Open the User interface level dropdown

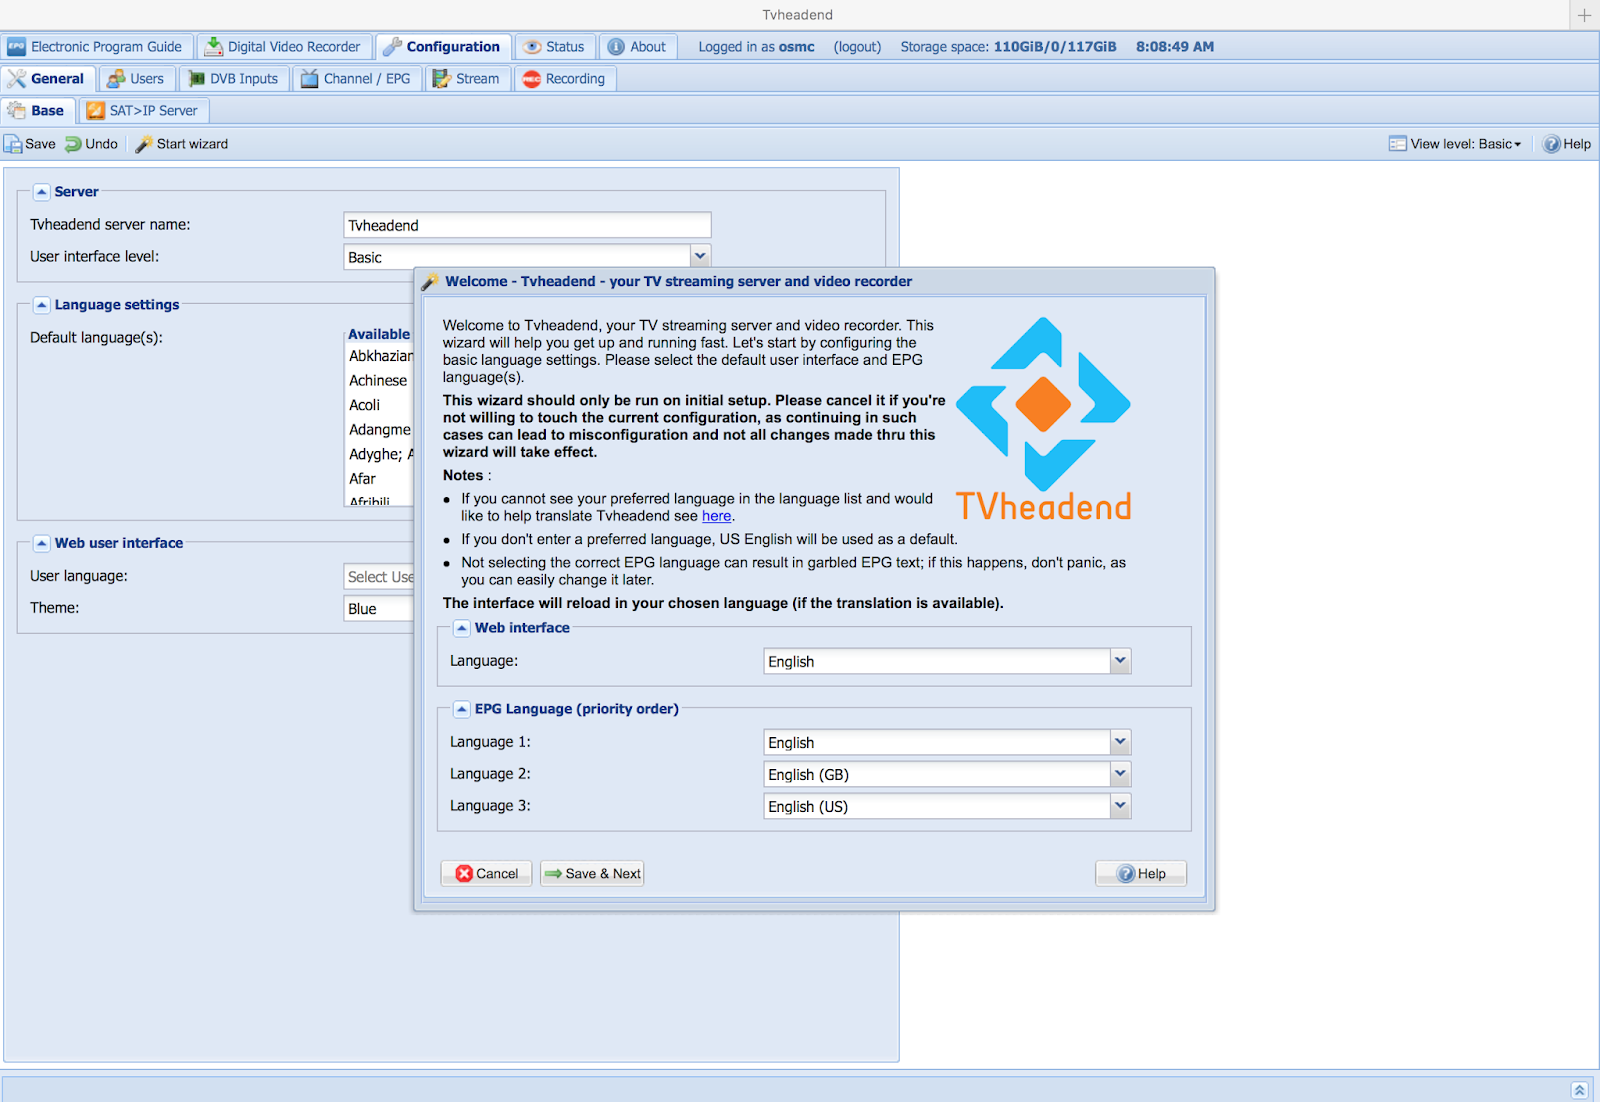(700, 257)
